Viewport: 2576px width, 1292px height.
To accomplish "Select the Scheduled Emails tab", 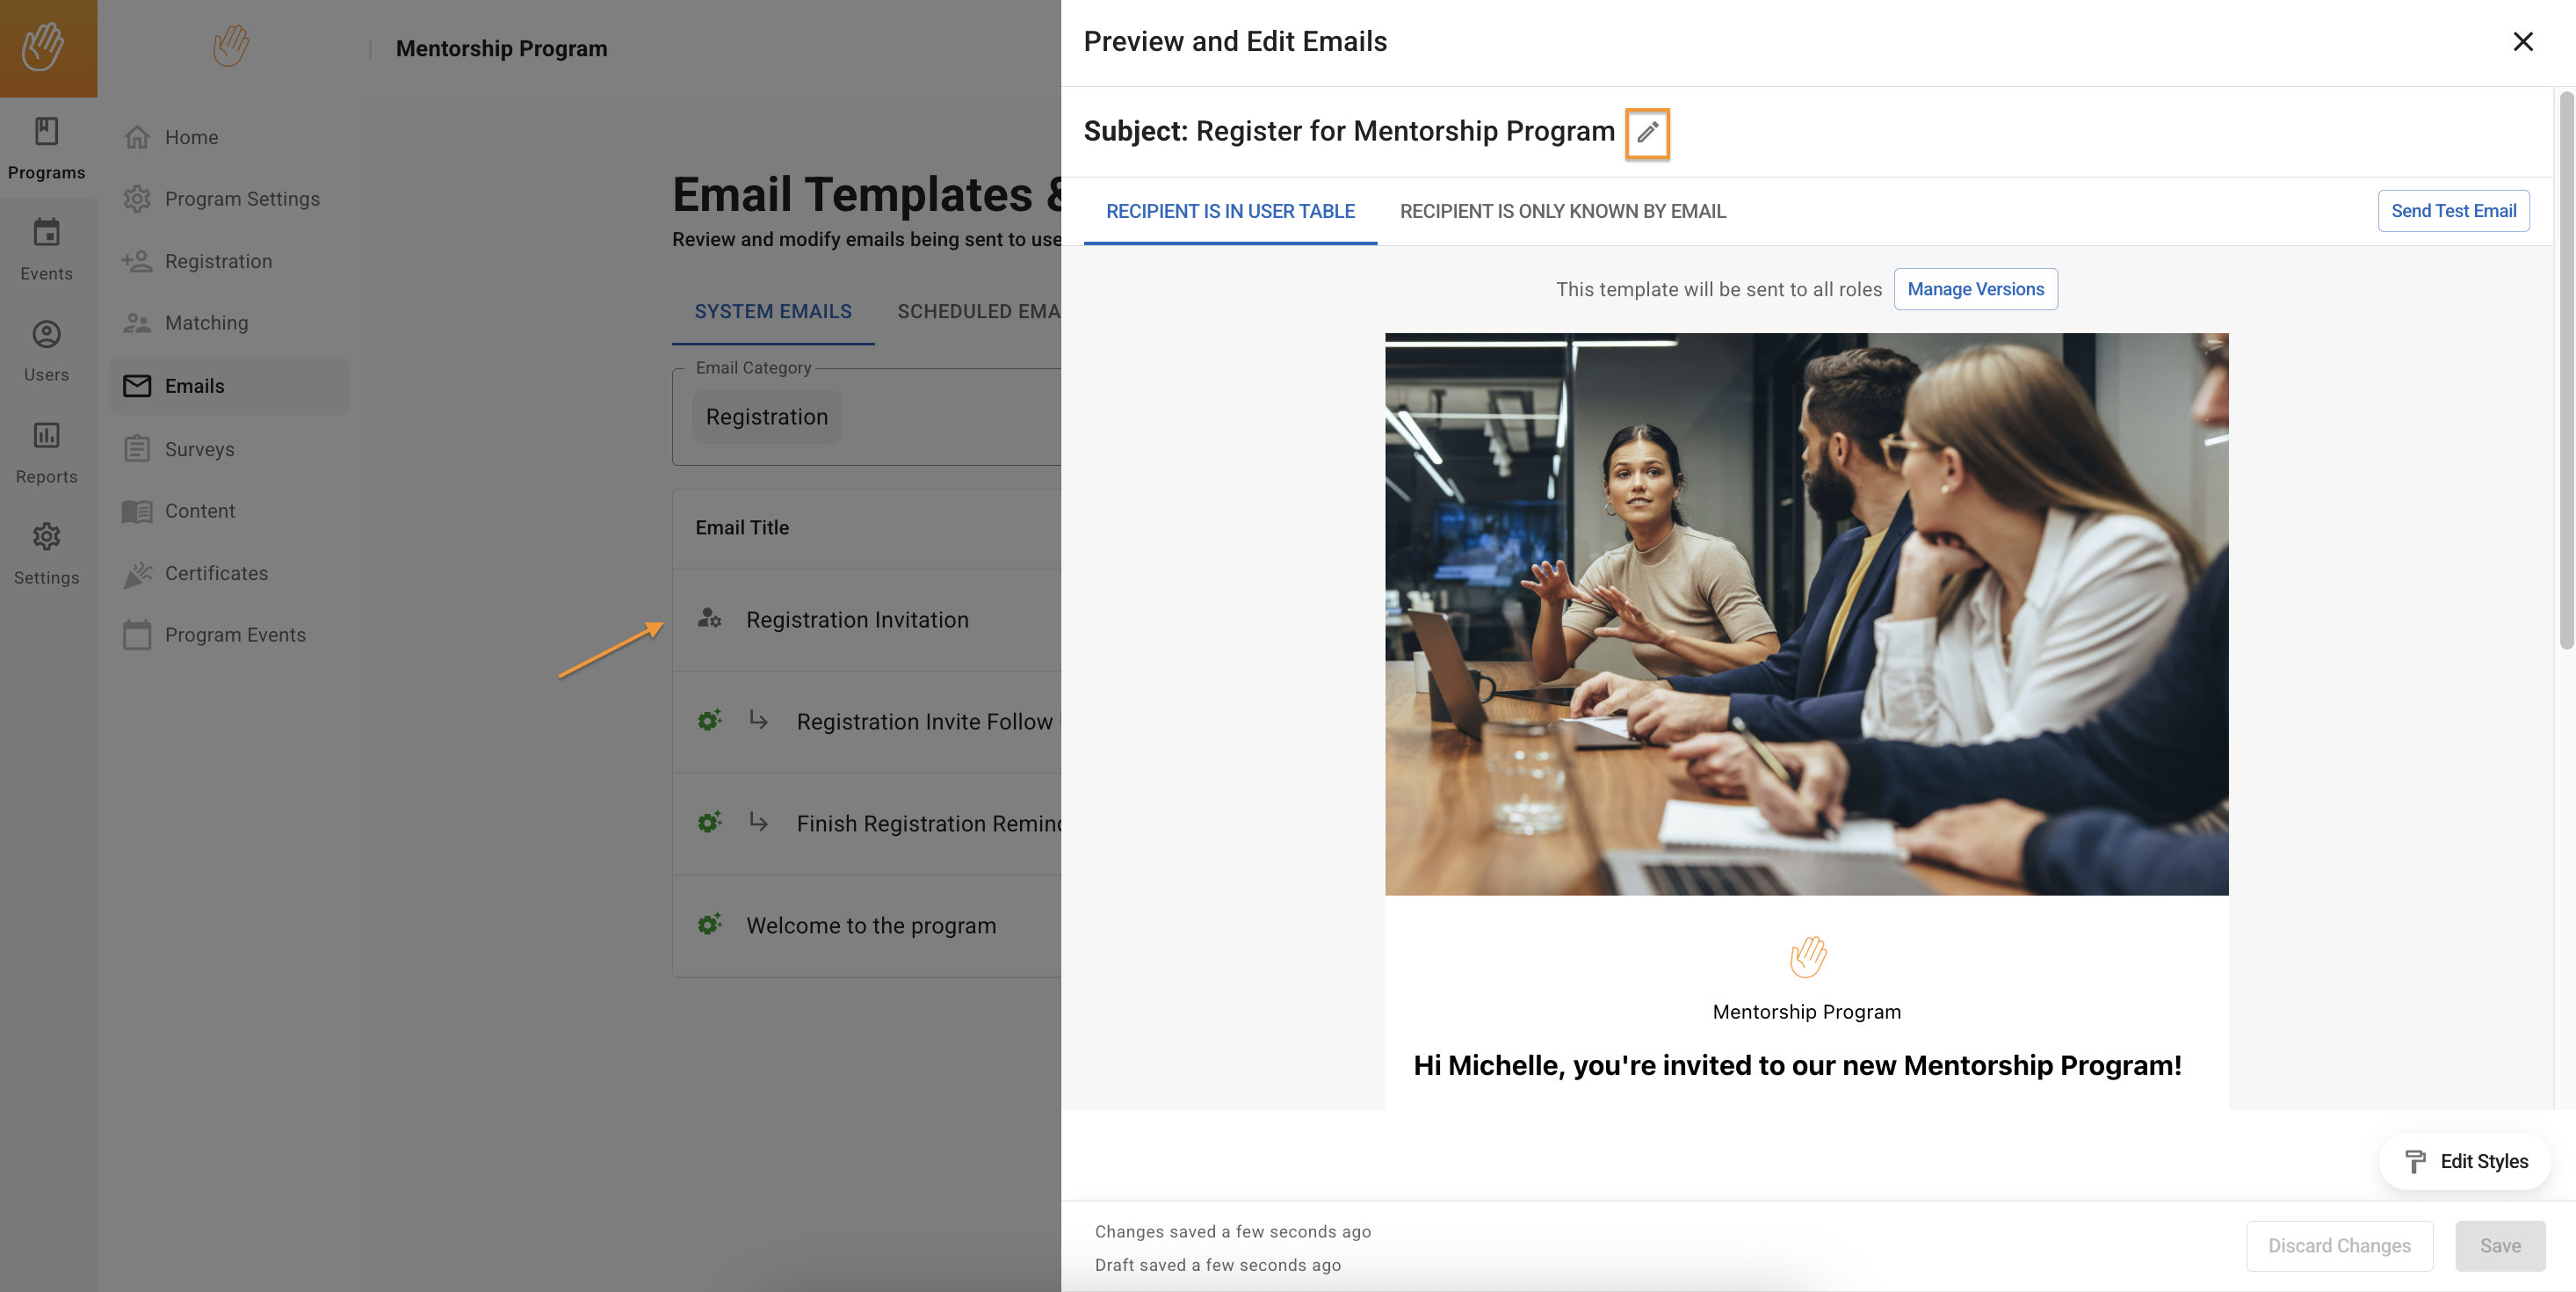I will tap(978, 312).
